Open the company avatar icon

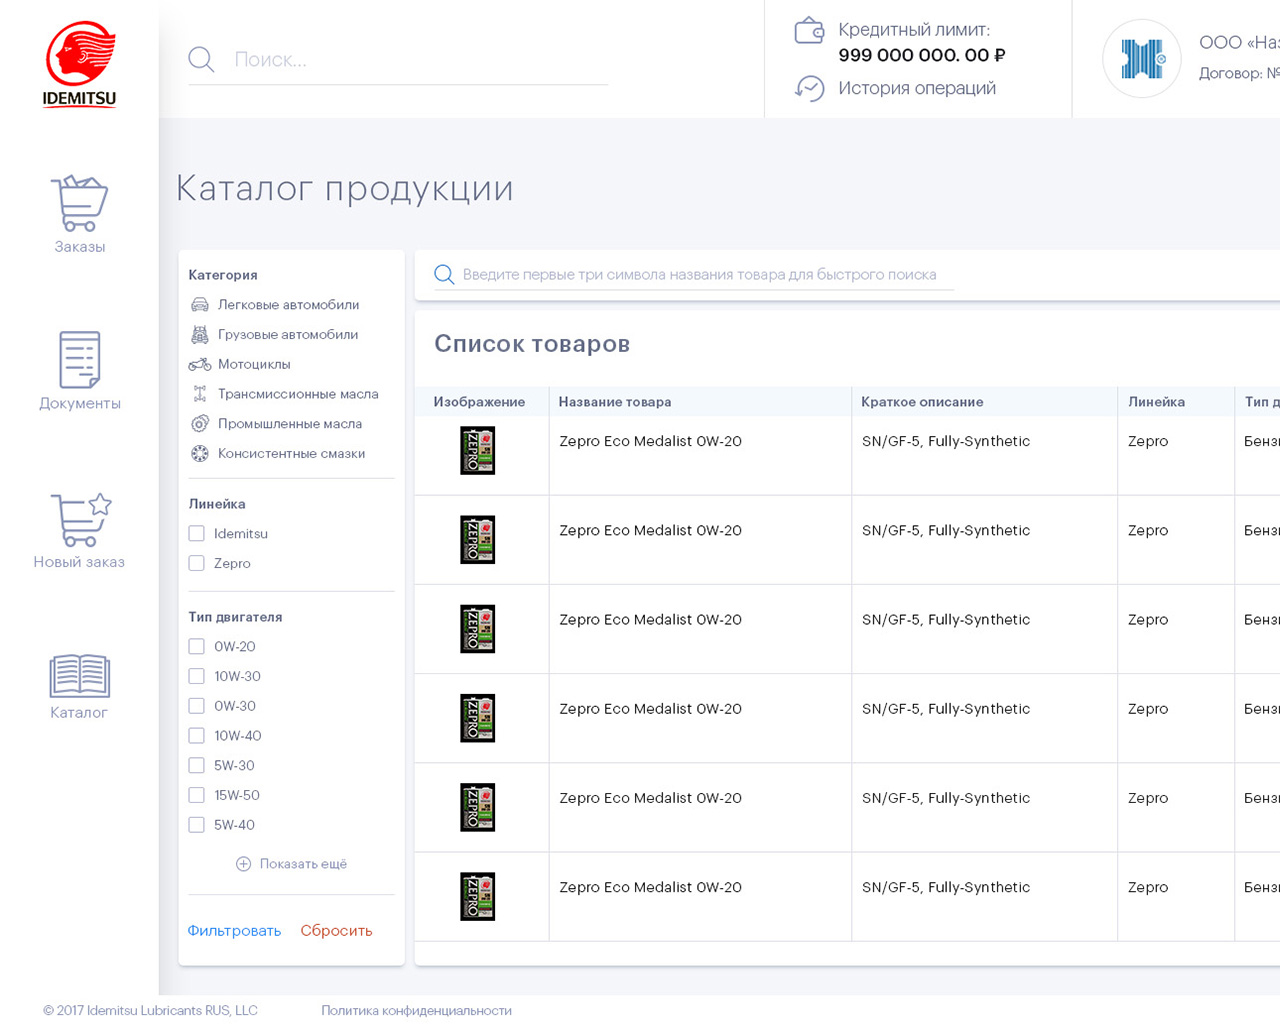(1142, 59)
